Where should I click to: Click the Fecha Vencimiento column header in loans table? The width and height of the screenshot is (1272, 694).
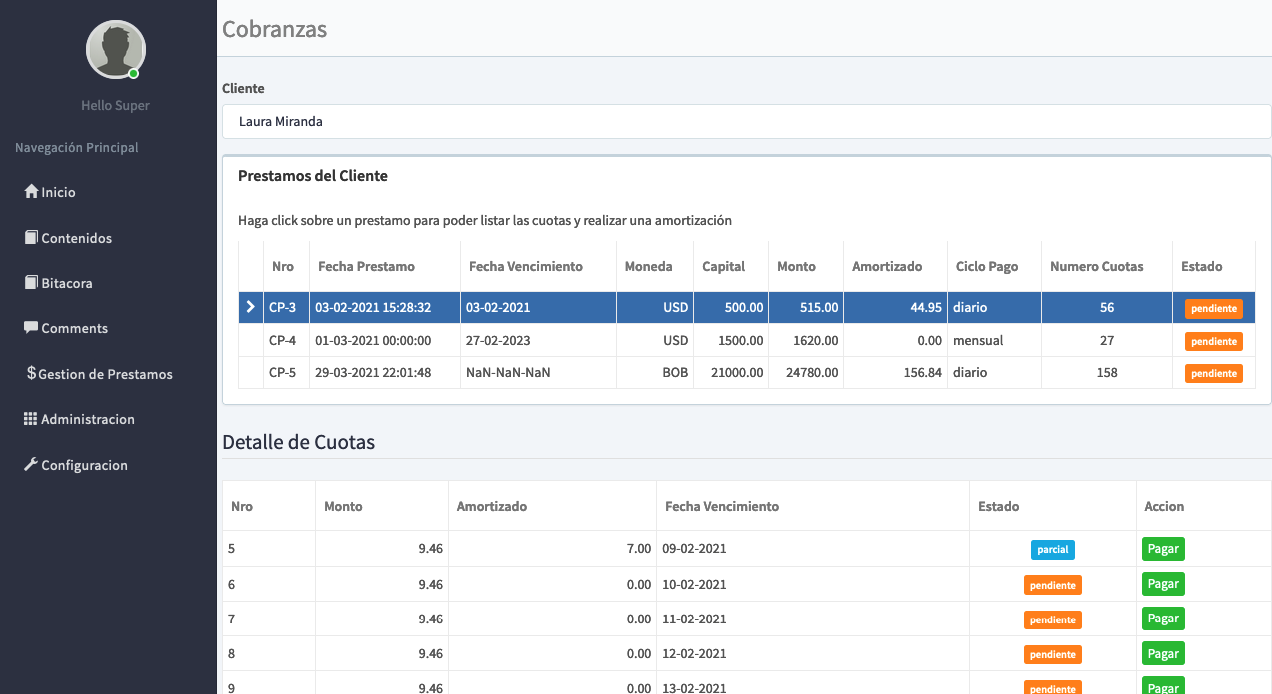coord(525,267)
